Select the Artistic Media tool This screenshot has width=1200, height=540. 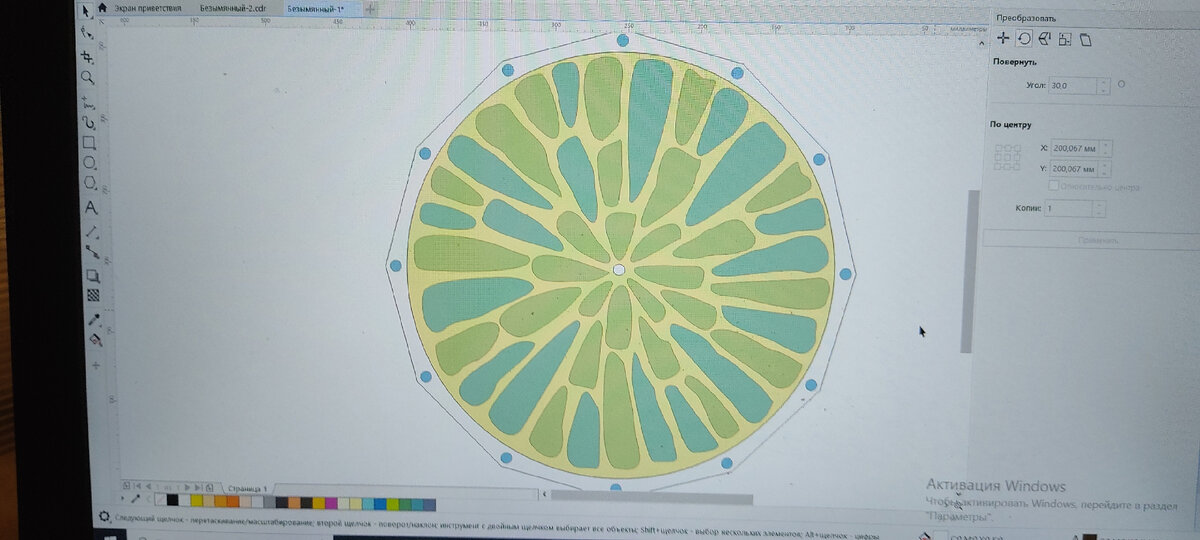pos(89,122)
